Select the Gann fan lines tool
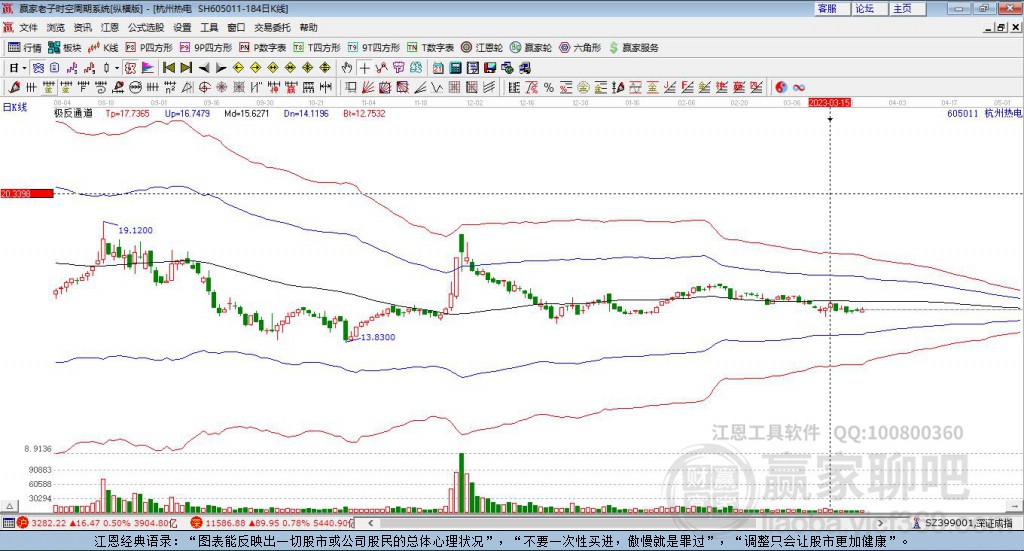1024x551 pixels. (x=368, y=87)
